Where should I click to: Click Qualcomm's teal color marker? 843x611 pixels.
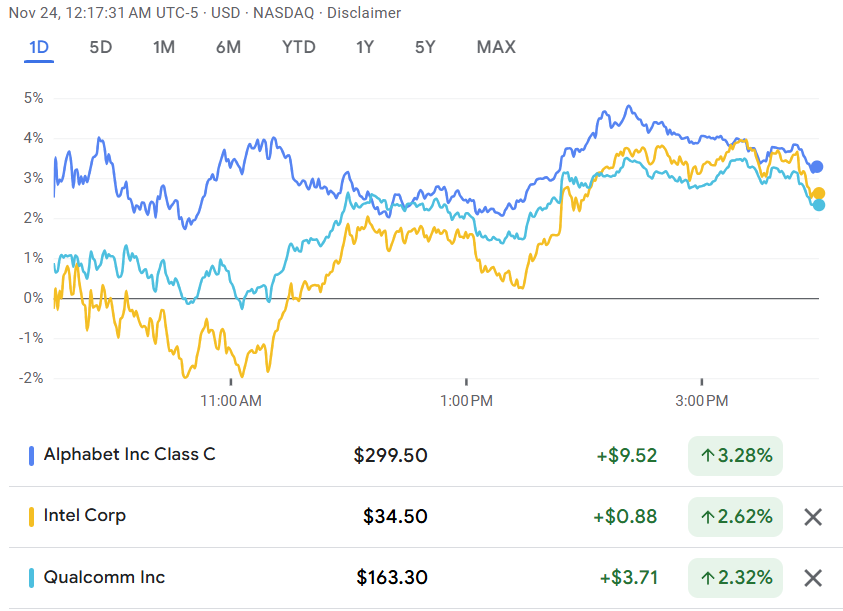click(31, 578)
